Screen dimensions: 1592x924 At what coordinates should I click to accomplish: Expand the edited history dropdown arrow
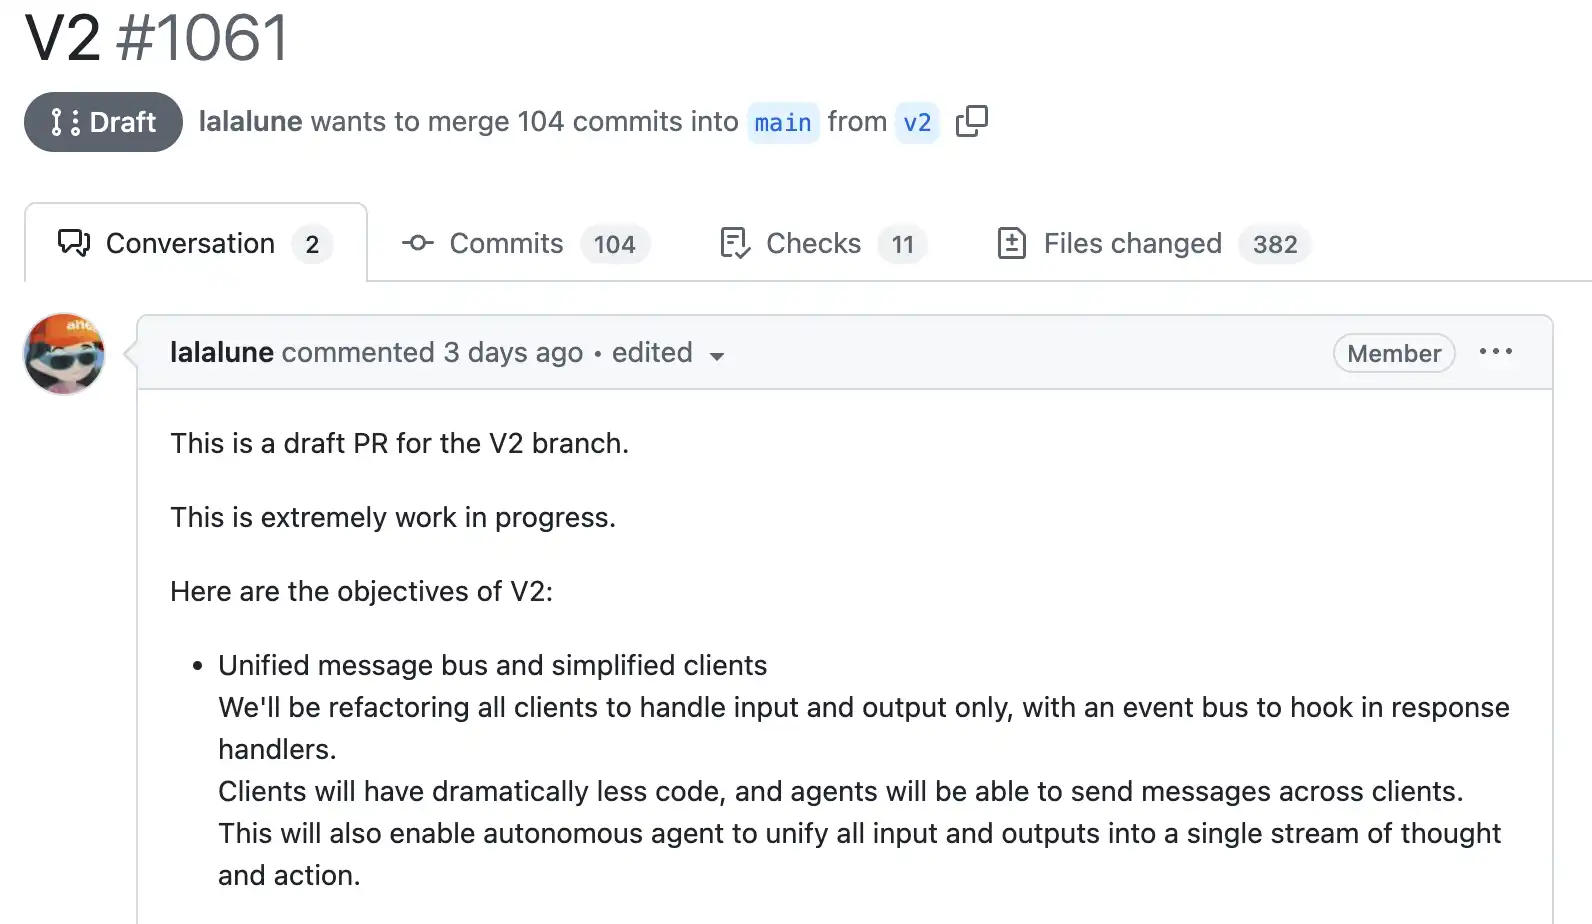click(x=716, y=356)
